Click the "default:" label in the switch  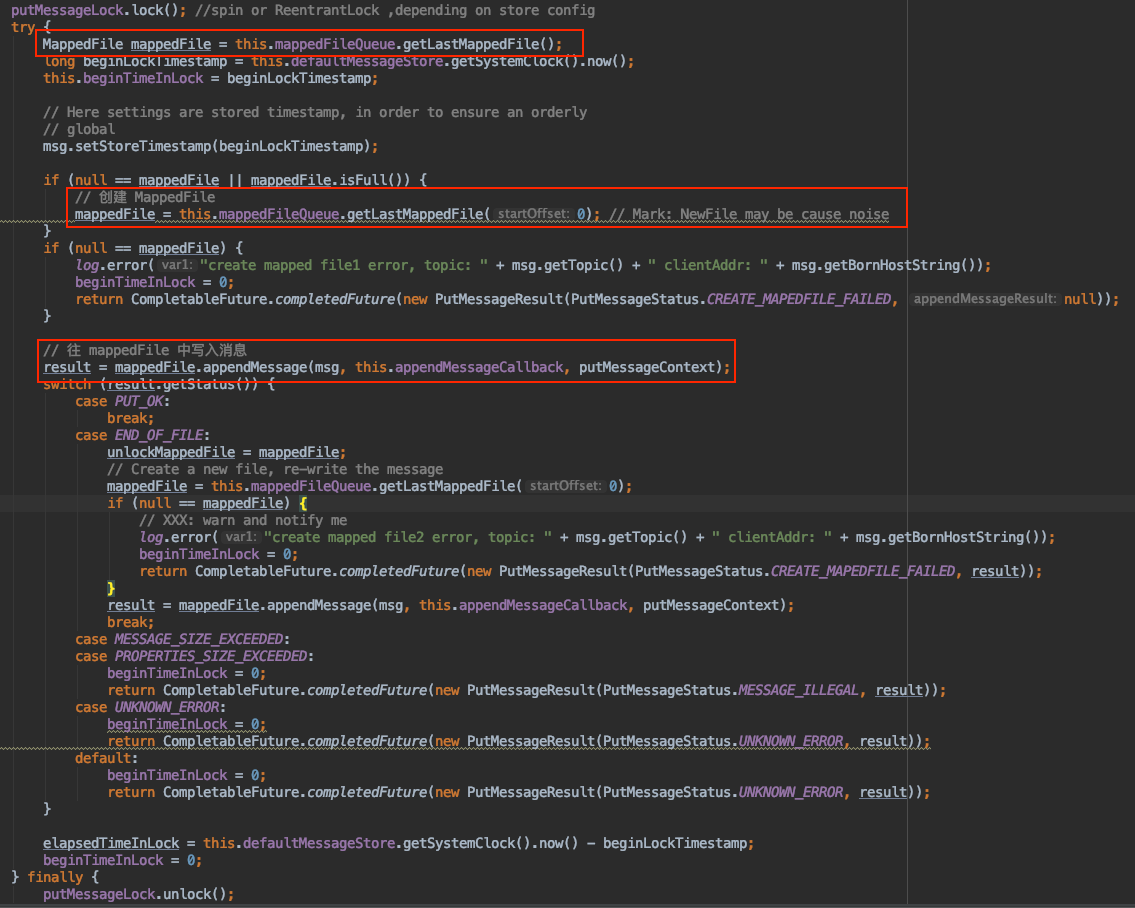[106, 758]
